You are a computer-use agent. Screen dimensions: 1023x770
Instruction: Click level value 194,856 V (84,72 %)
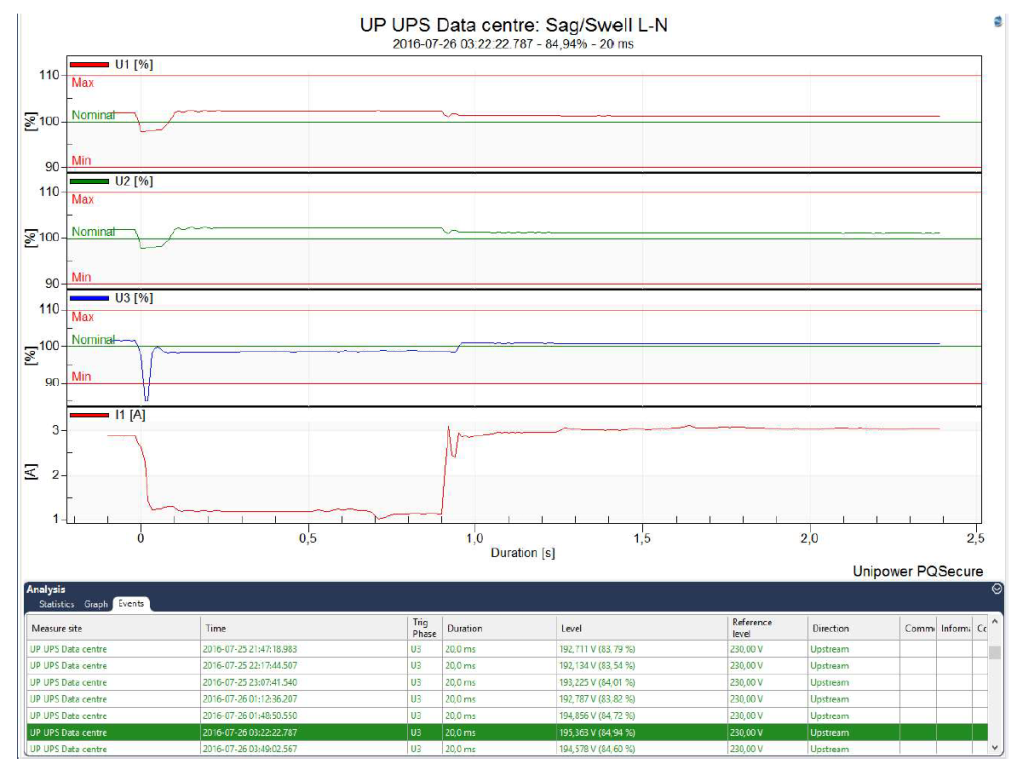pyautogui.click(x=597, y=716)
